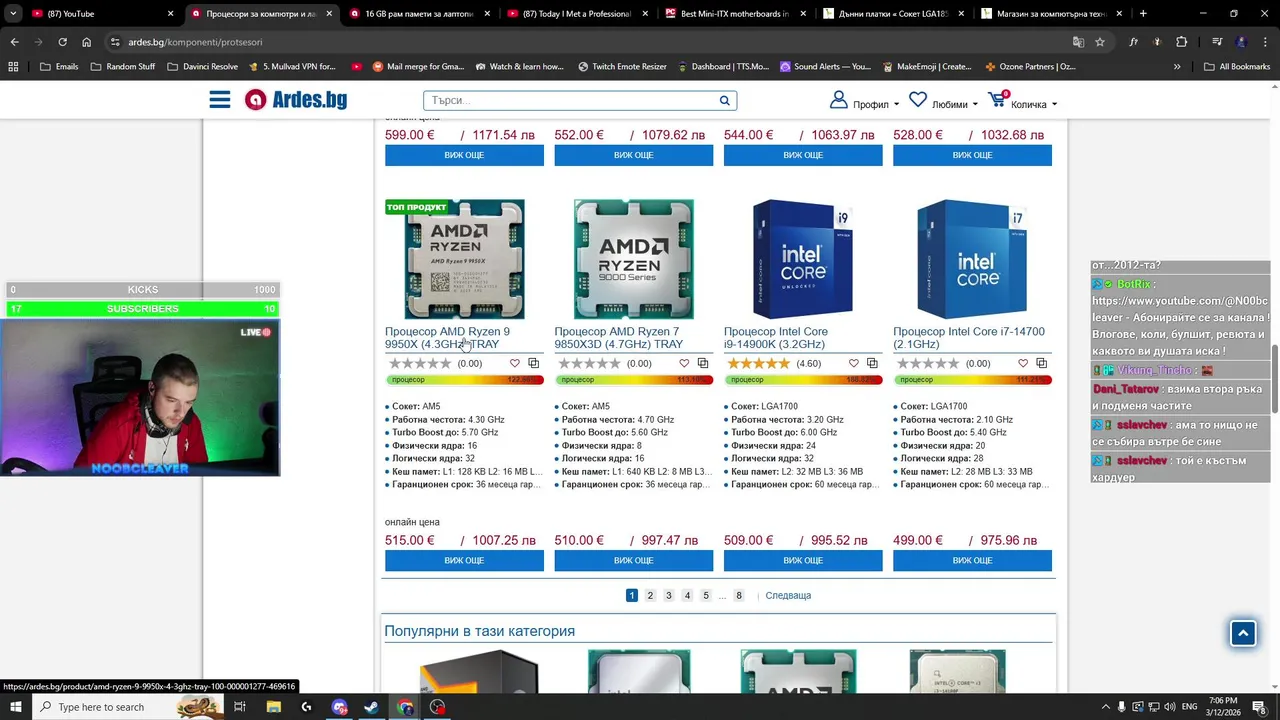Image resolution: width=1280 pixels, height=720 pixels.
Task: Click the search magnifier icon
Action: point(724,101)
